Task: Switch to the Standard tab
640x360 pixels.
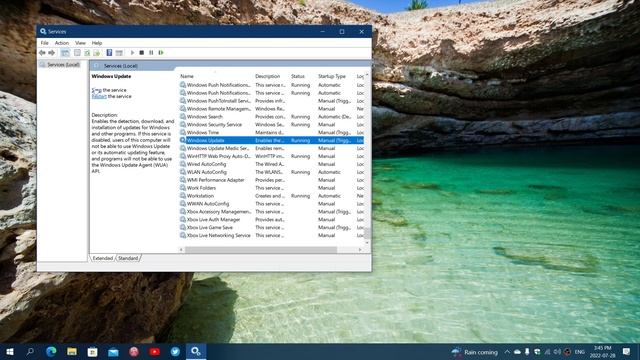Action: pyautogui.click(x=128, y=258)
